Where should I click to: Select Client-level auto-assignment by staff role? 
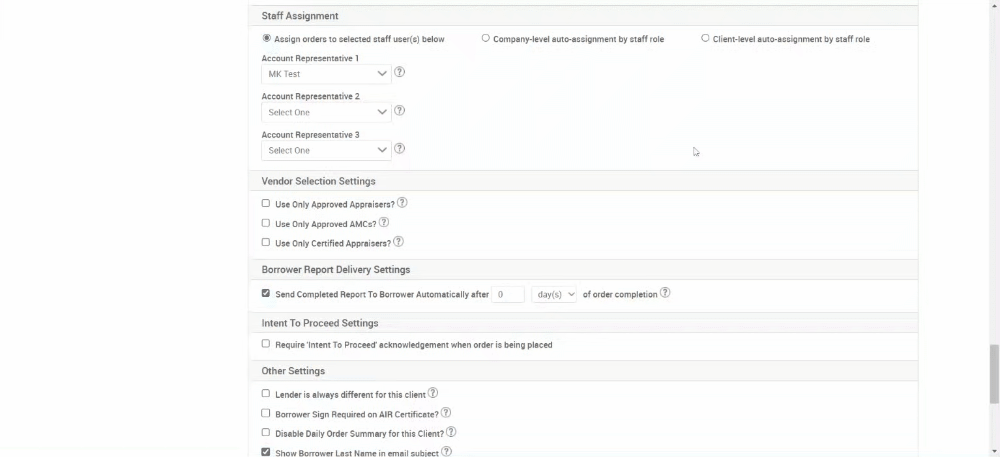[705, 38]
